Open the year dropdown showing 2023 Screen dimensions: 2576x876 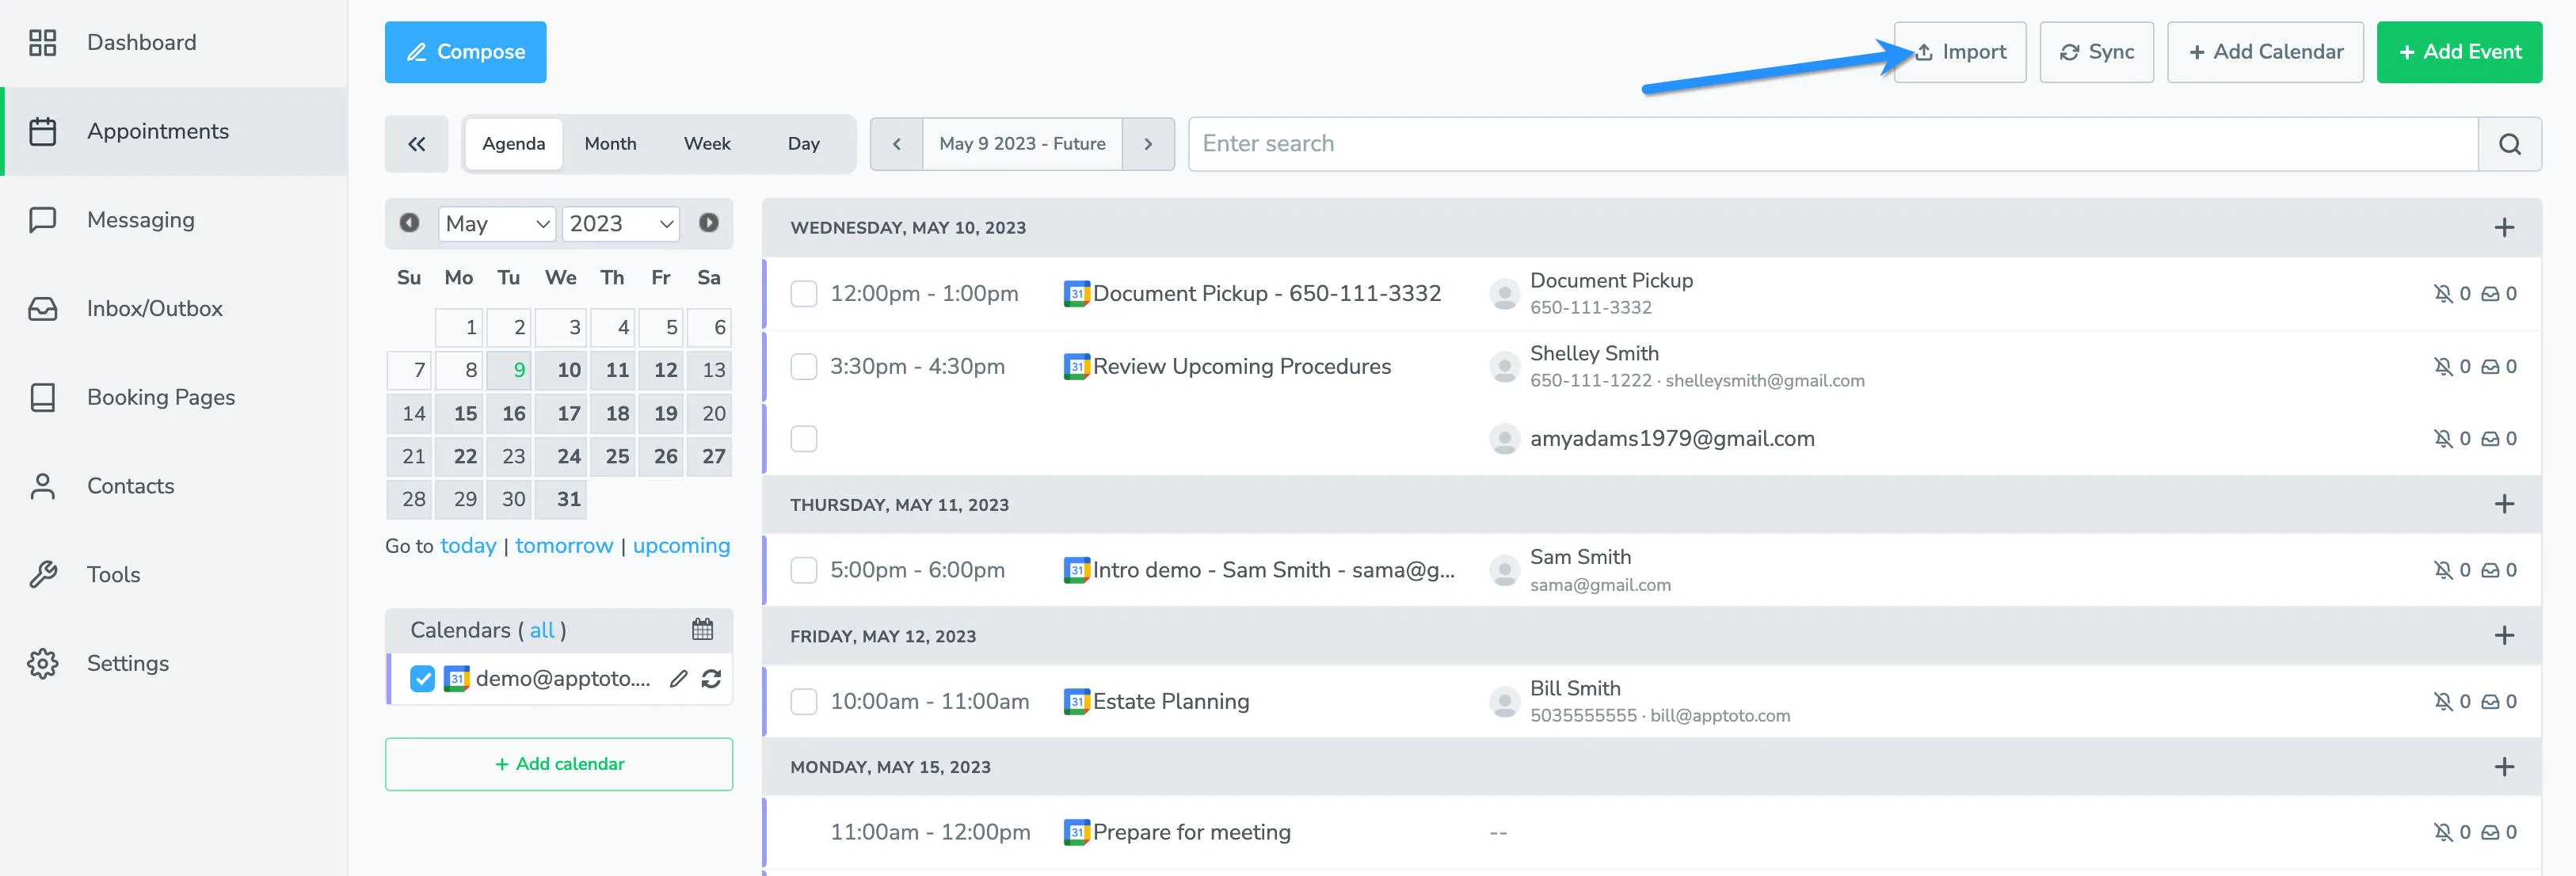tap(620, 223)
